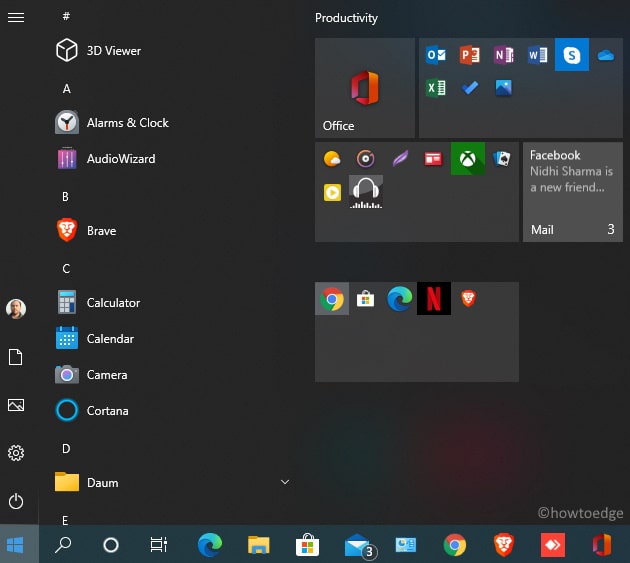Expand the hamburger menu at top left

[16, 17]
